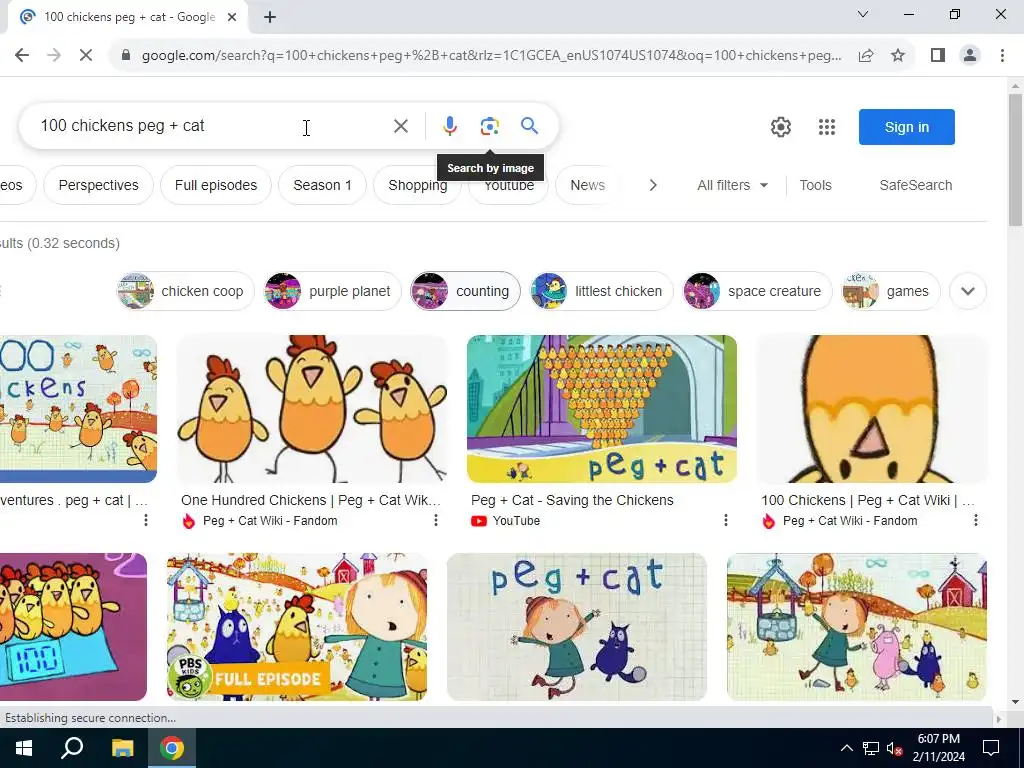
Task: Expand the related topics chevron
Action: point(968,291)
